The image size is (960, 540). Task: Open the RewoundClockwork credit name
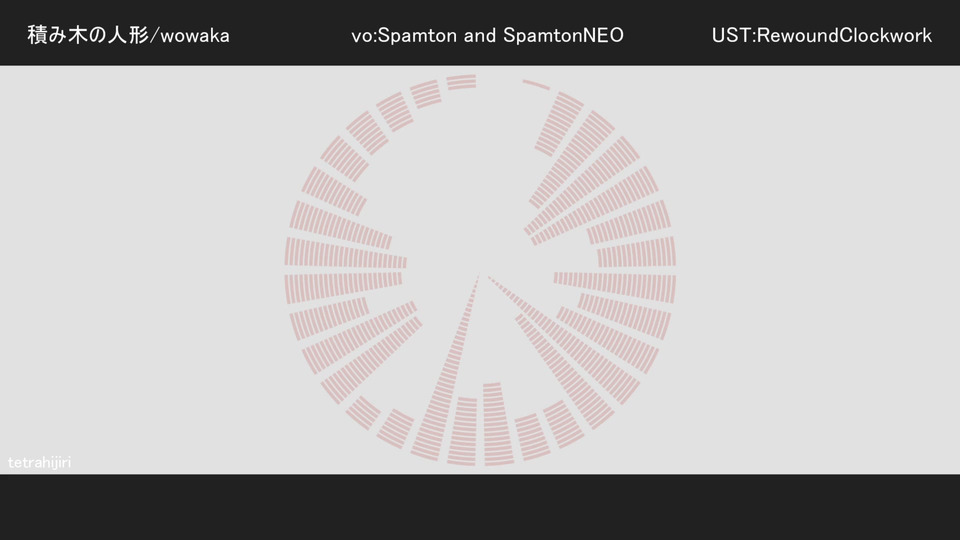tap(844, 36)
